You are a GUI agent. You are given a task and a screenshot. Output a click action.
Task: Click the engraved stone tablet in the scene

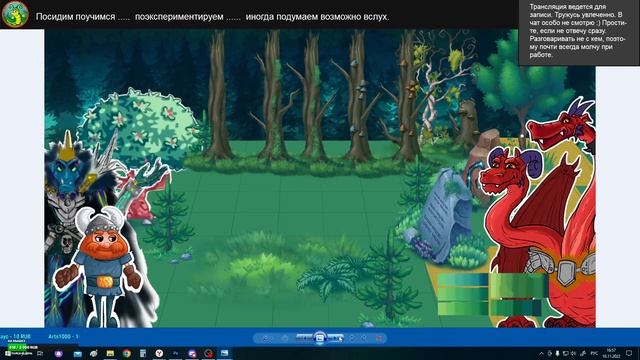coord(444,216)
